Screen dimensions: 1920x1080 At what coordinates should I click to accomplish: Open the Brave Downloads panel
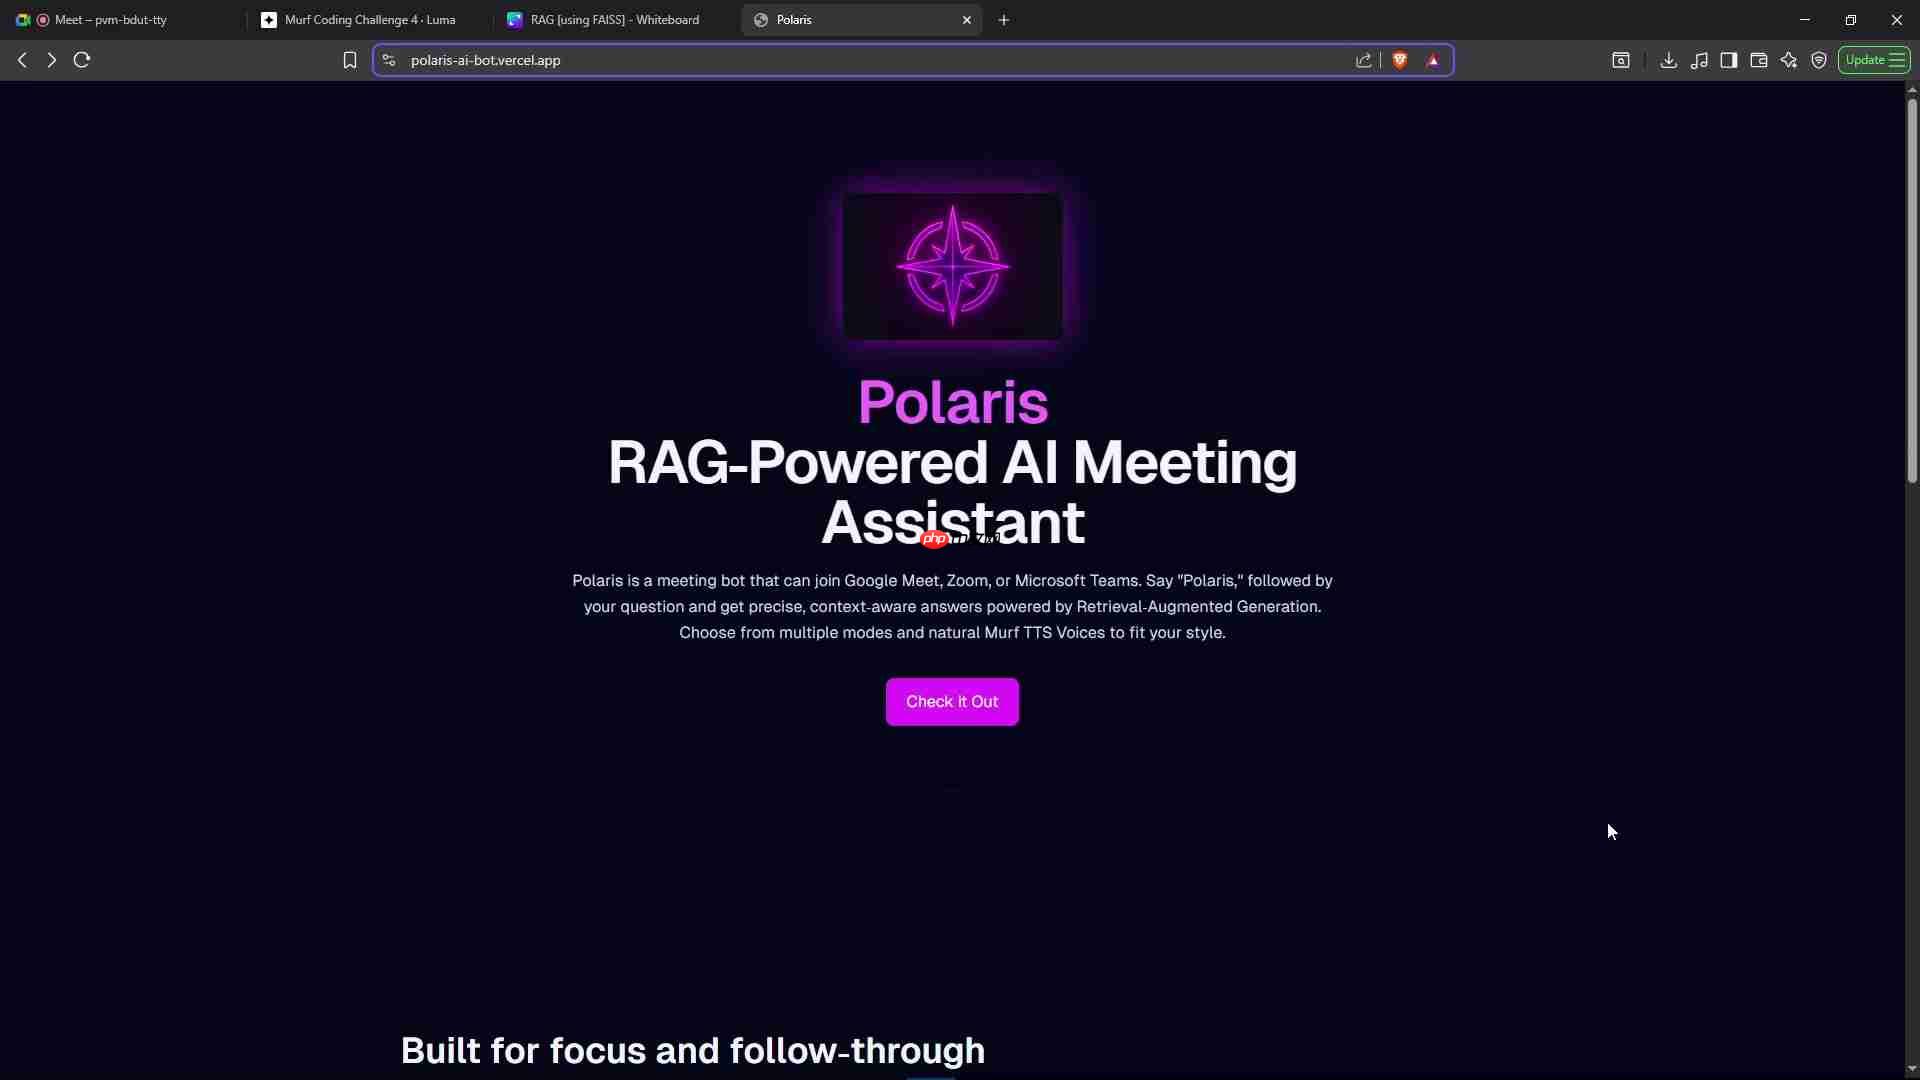point(1669,60)
